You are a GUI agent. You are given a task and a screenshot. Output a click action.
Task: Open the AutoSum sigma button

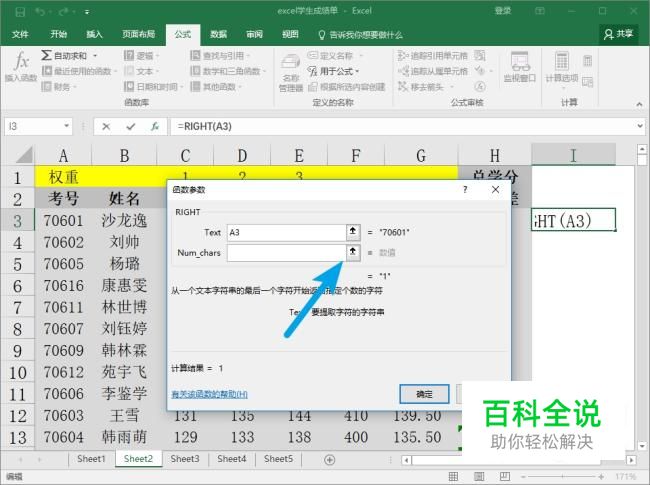pyautogui.click(x=64, y=56)
